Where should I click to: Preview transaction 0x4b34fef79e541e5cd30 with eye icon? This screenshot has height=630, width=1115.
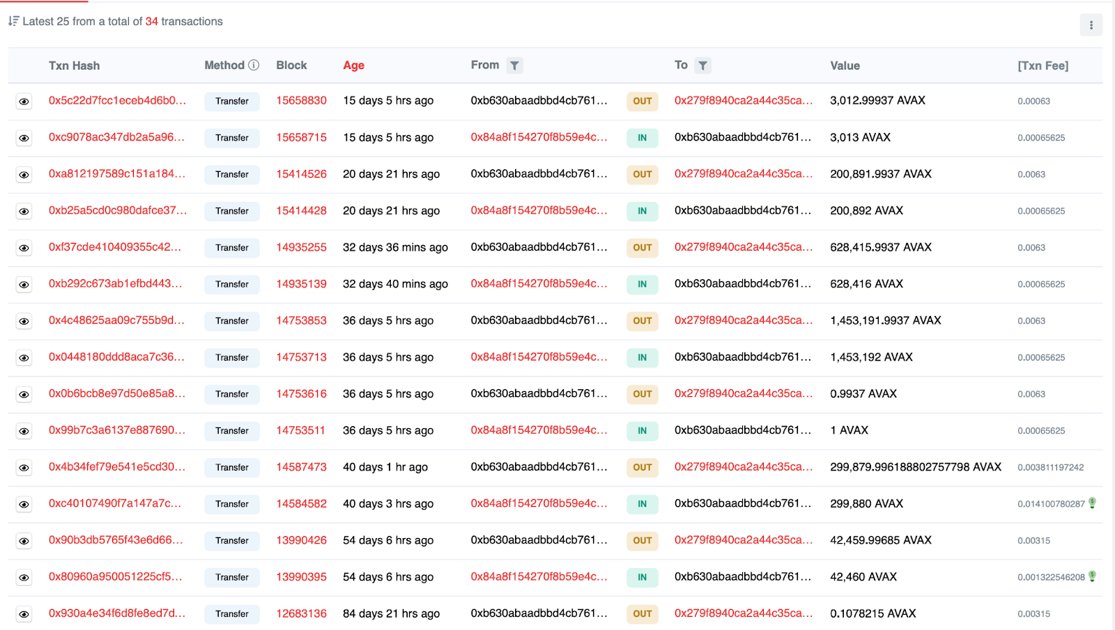(24, 468)
